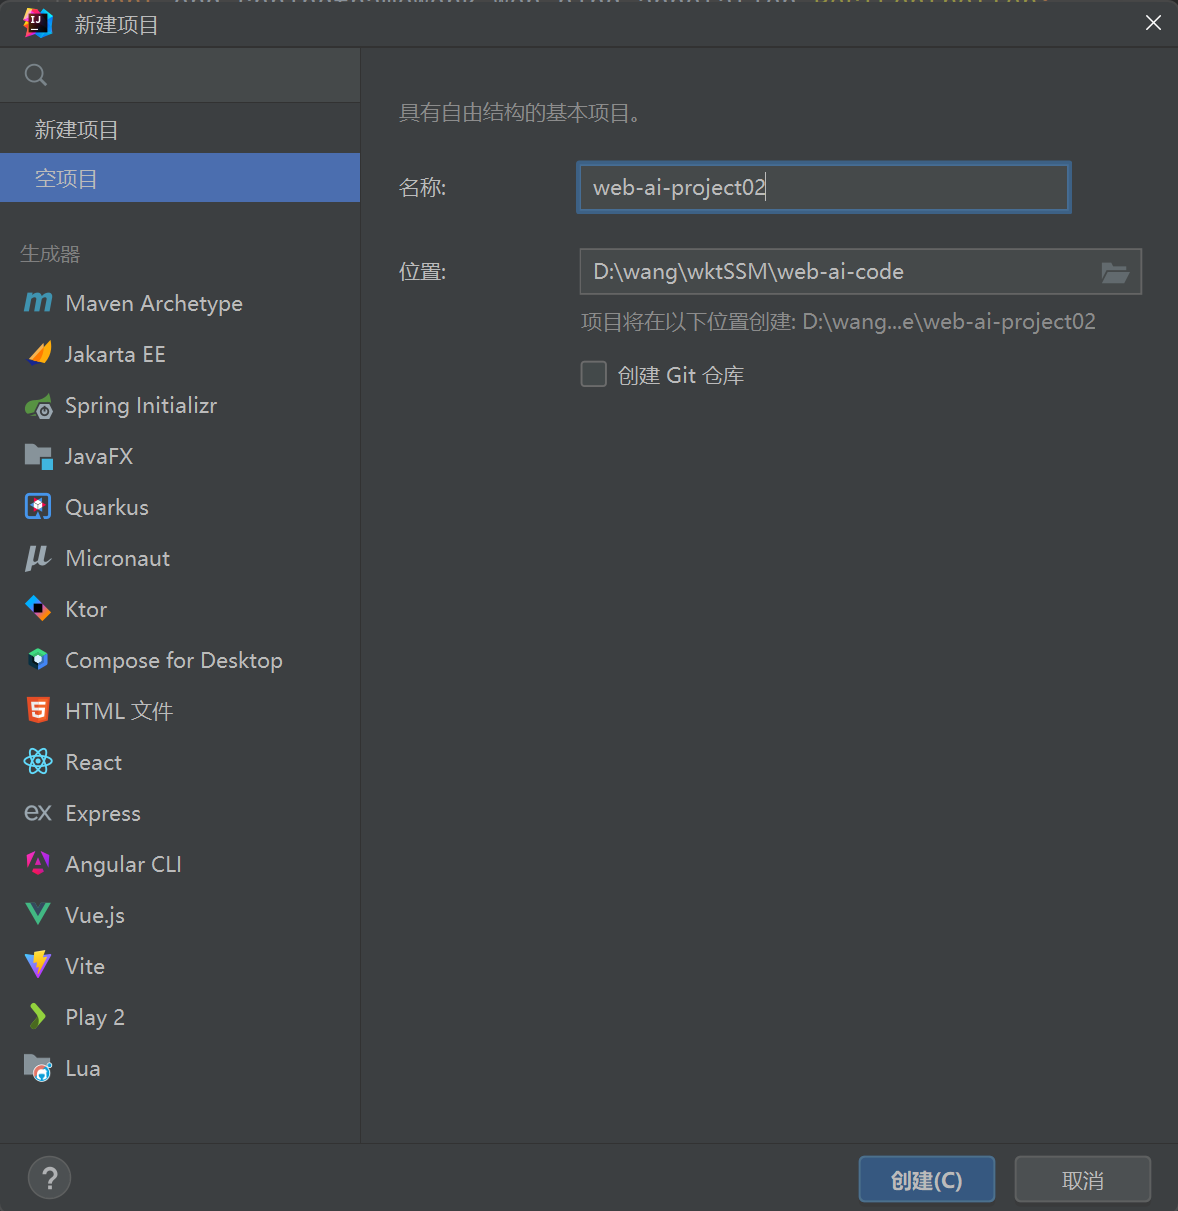The height and width of the screenshot is (1211, 1178).
Task: Select the Maven Archetype generator icon
Action: [x=38, y=303]
